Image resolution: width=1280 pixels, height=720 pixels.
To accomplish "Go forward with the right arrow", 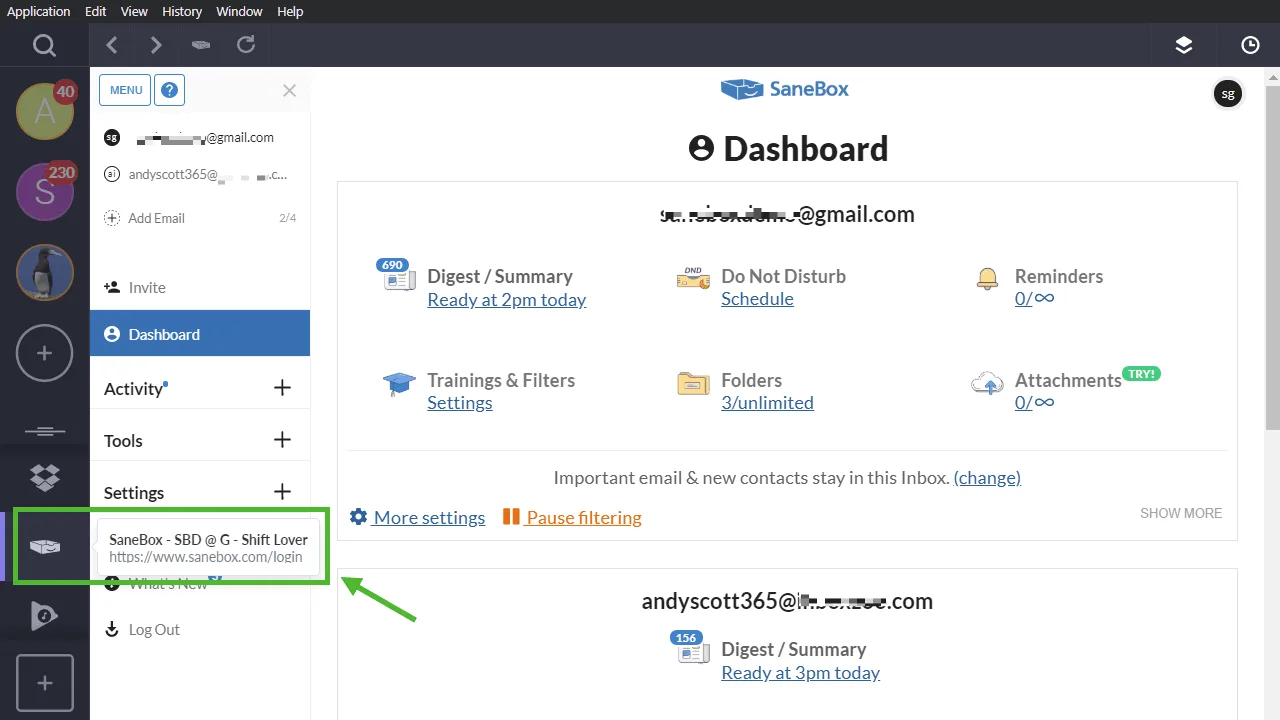I will pos(156,45).
